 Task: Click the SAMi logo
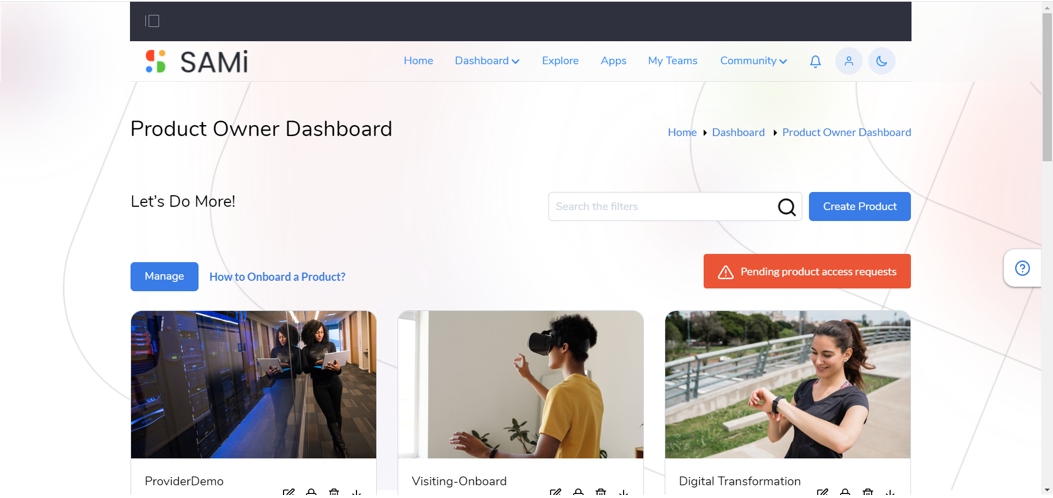[197, 61]
